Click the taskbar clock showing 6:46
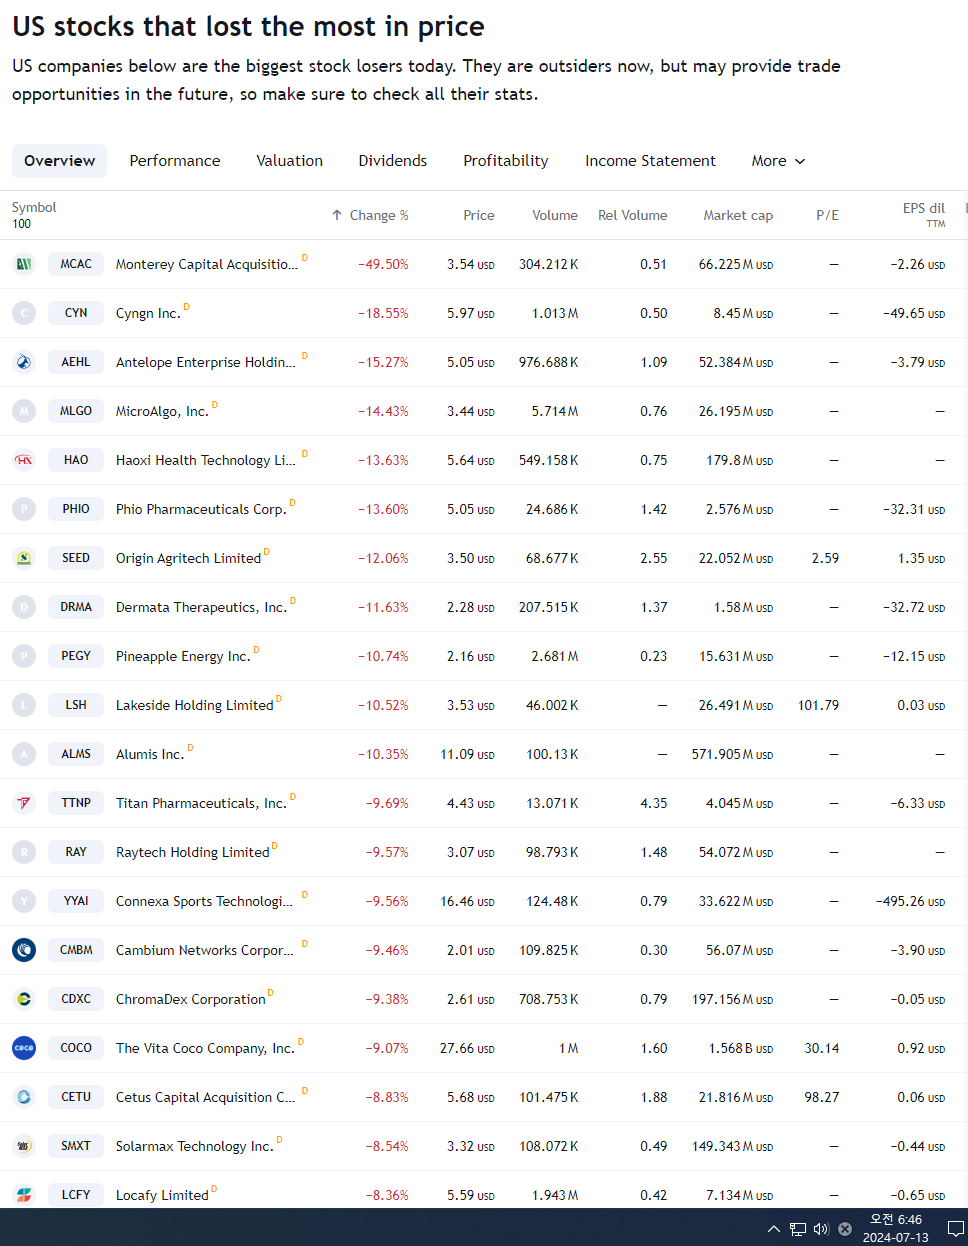 click(896, 1228)
